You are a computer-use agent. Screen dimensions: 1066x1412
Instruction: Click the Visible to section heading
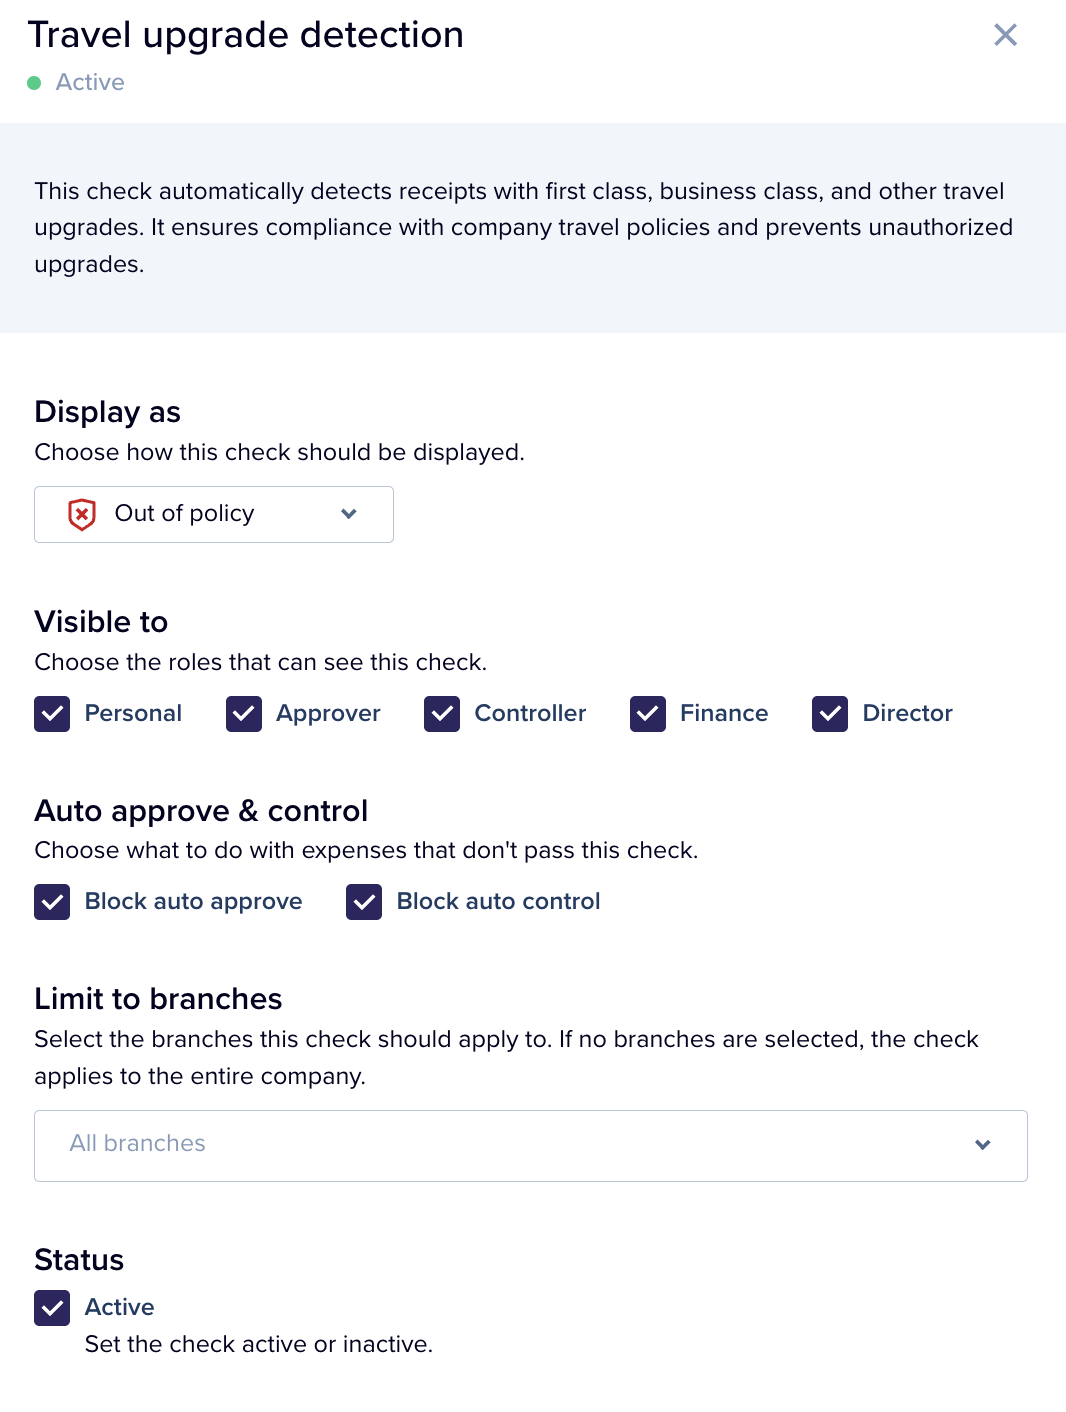[101, 622]
